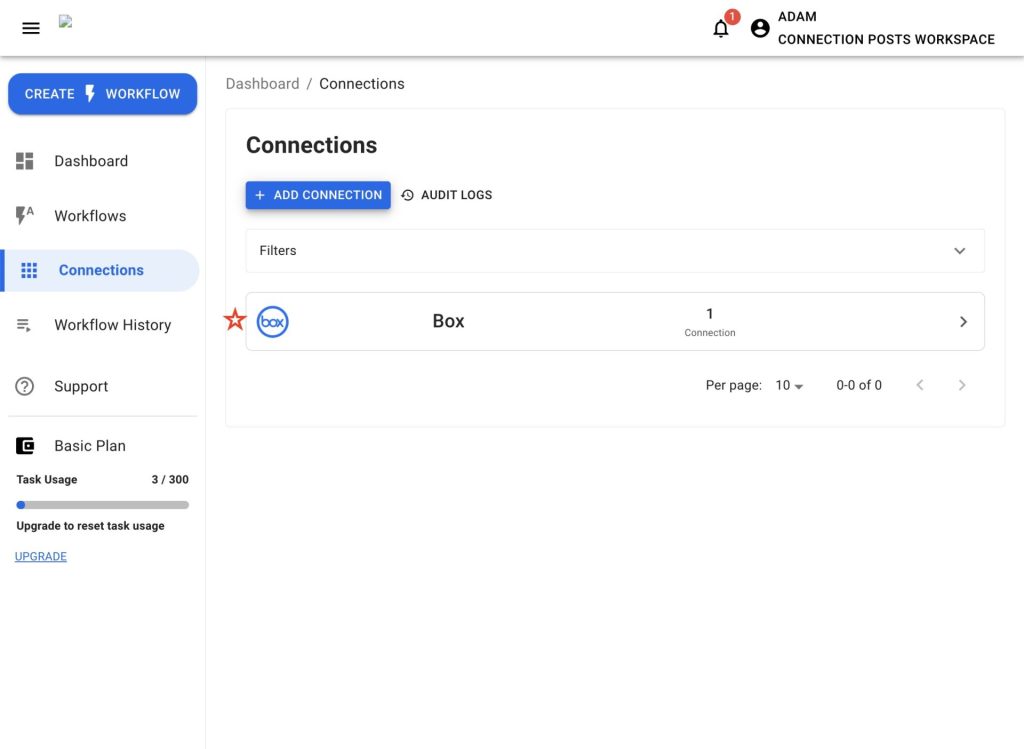Click the Connections page heading

click(x=312, y=145)
